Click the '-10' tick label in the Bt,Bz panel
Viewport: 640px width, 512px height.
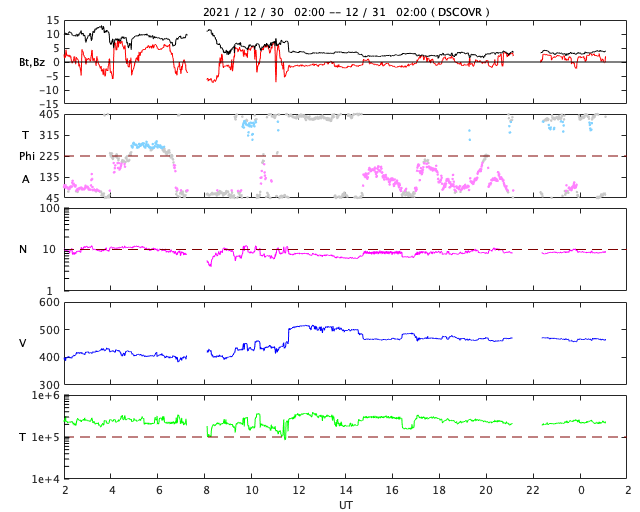(x=49, y=90)
